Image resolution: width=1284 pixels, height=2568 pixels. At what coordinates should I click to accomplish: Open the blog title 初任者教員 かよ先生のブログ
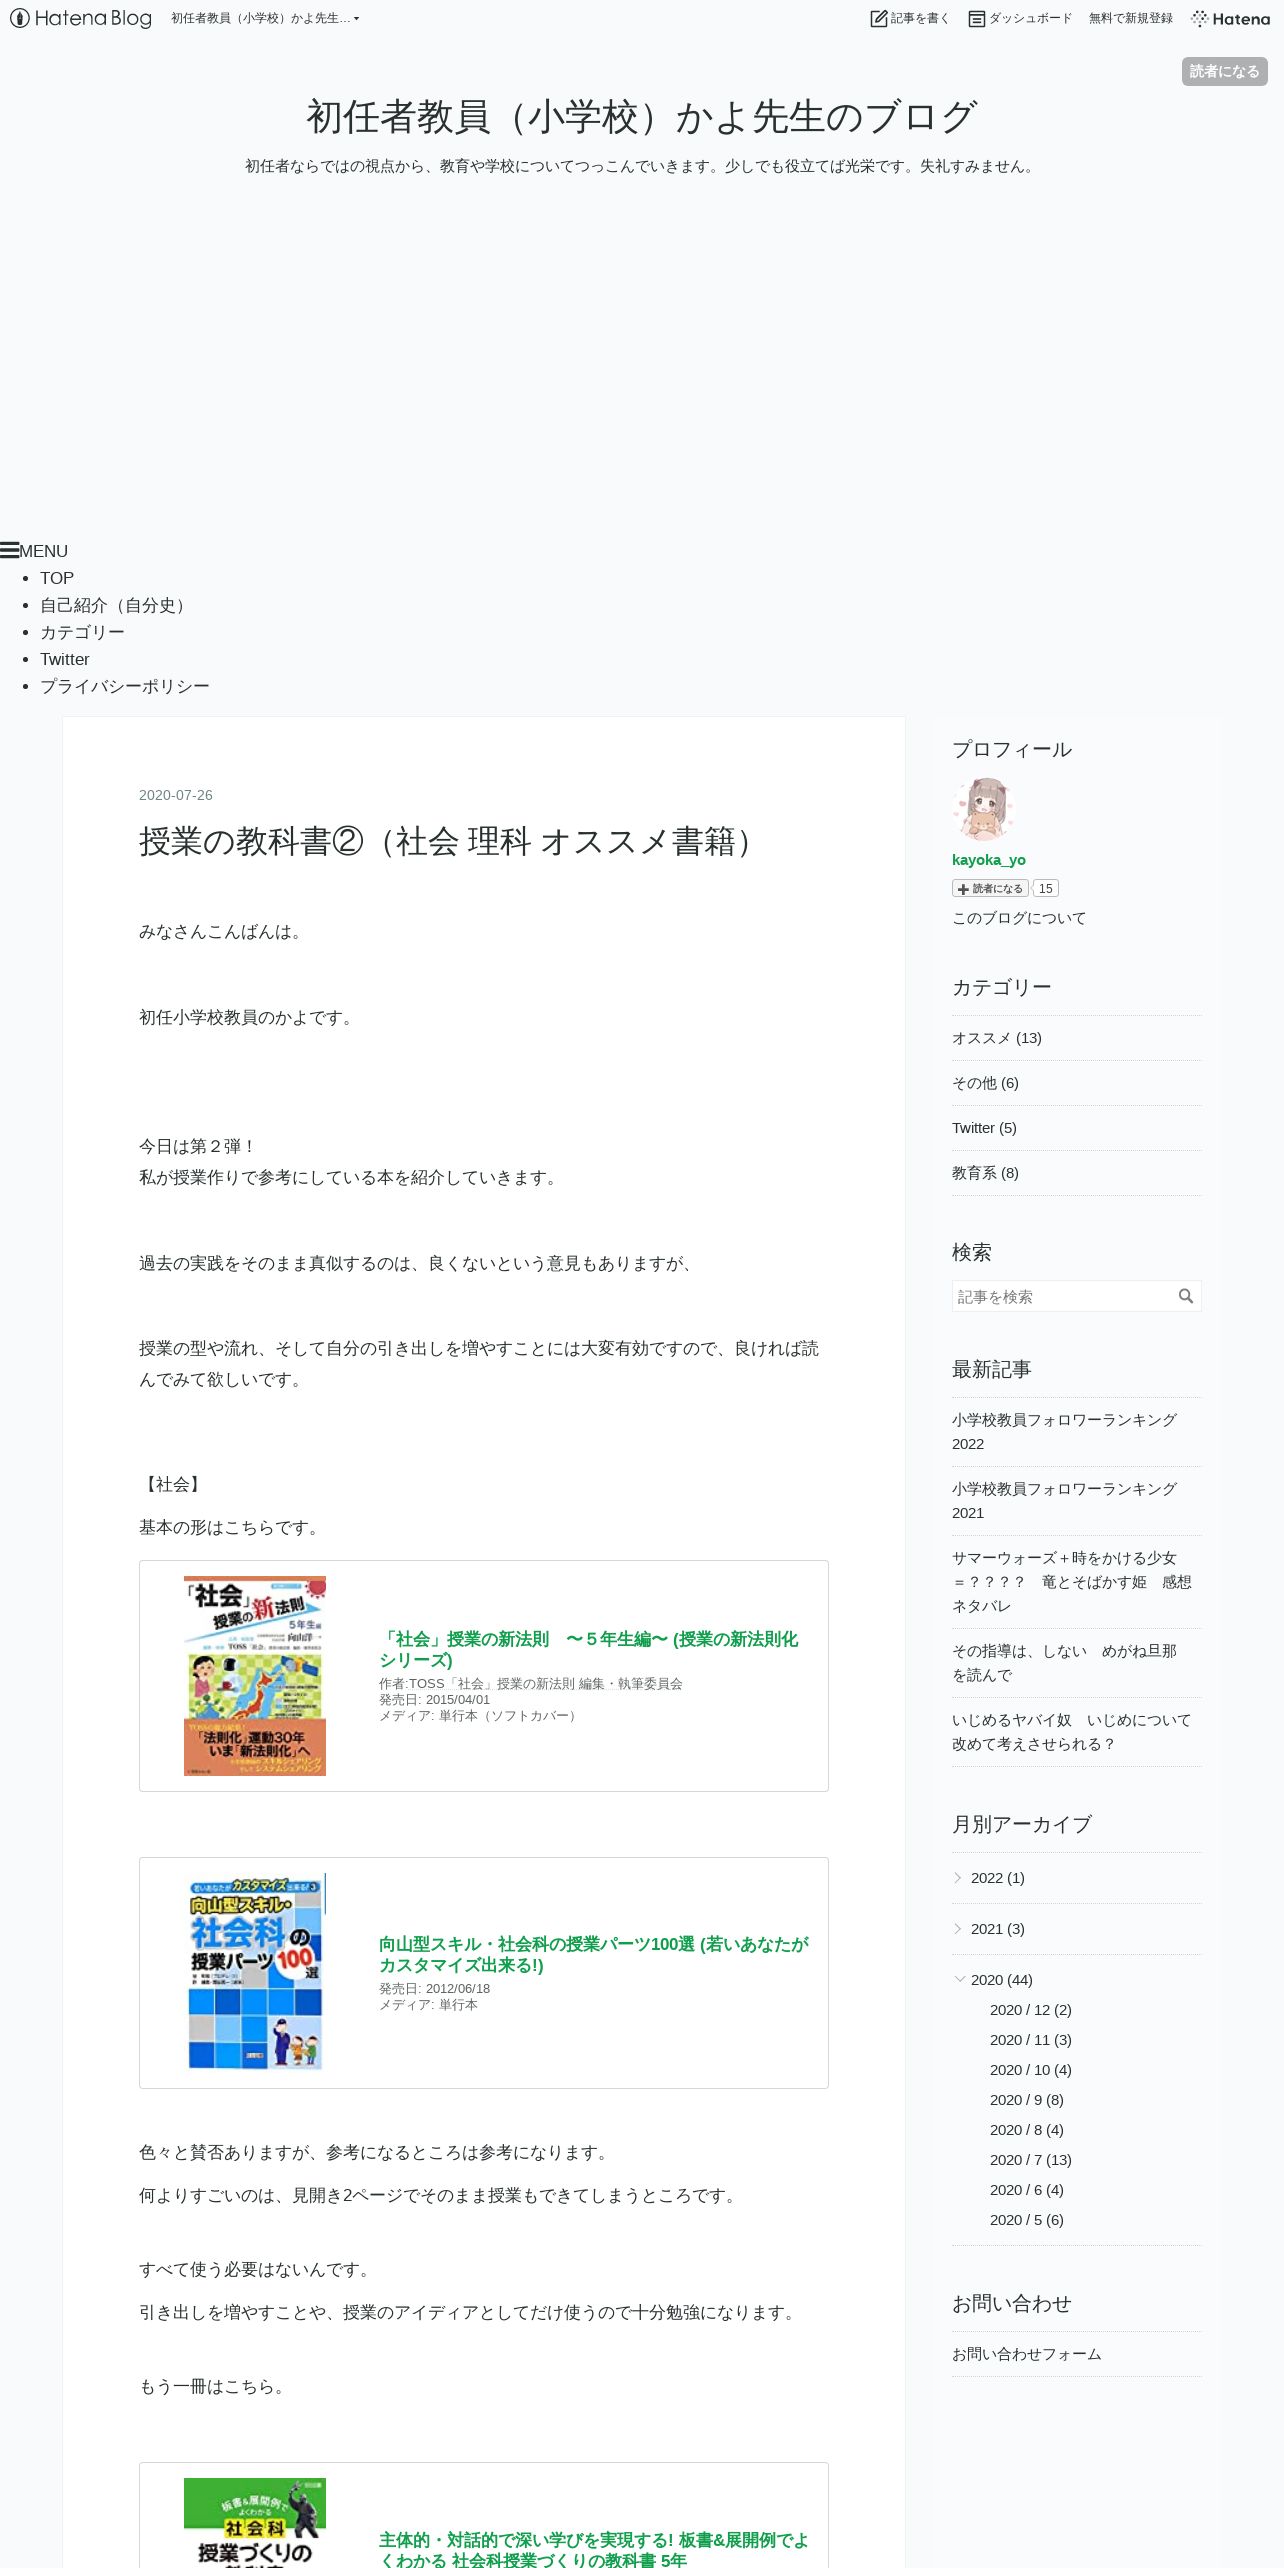pos(641,117)
